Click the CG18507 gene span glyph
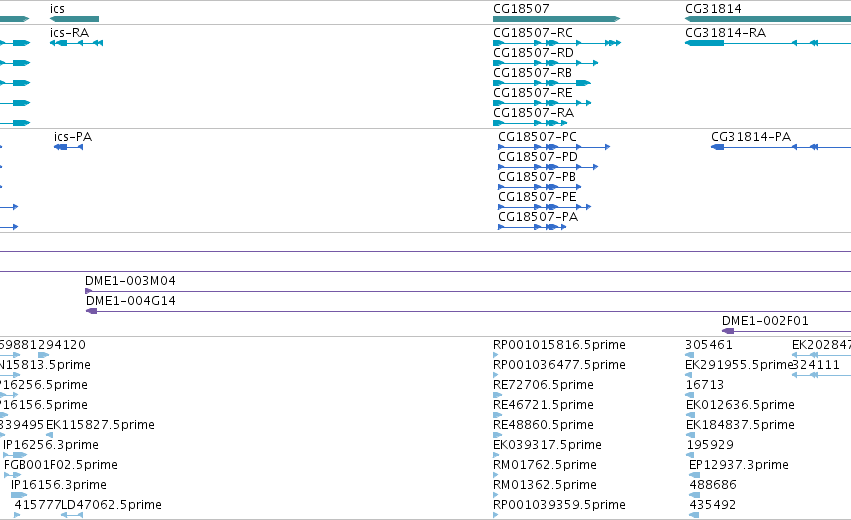This screenshot has height=520, width=851. 556,19
